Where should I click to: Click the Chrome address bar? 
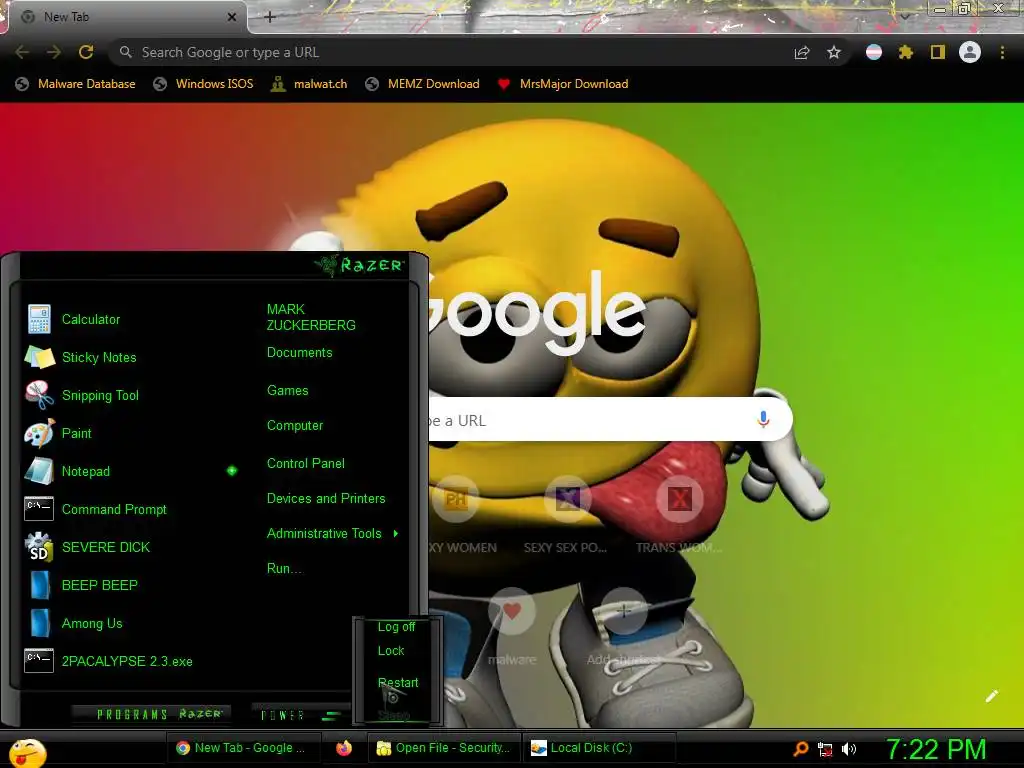(451, 52)
